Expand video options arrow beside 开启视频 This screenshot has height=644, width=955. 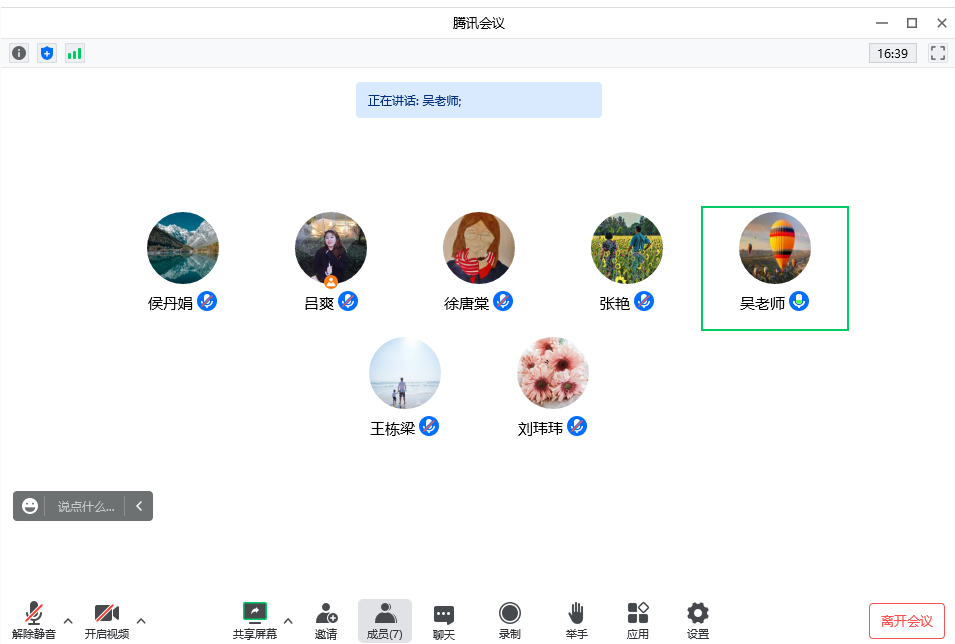pyautogui.click(x=141, y=620)
